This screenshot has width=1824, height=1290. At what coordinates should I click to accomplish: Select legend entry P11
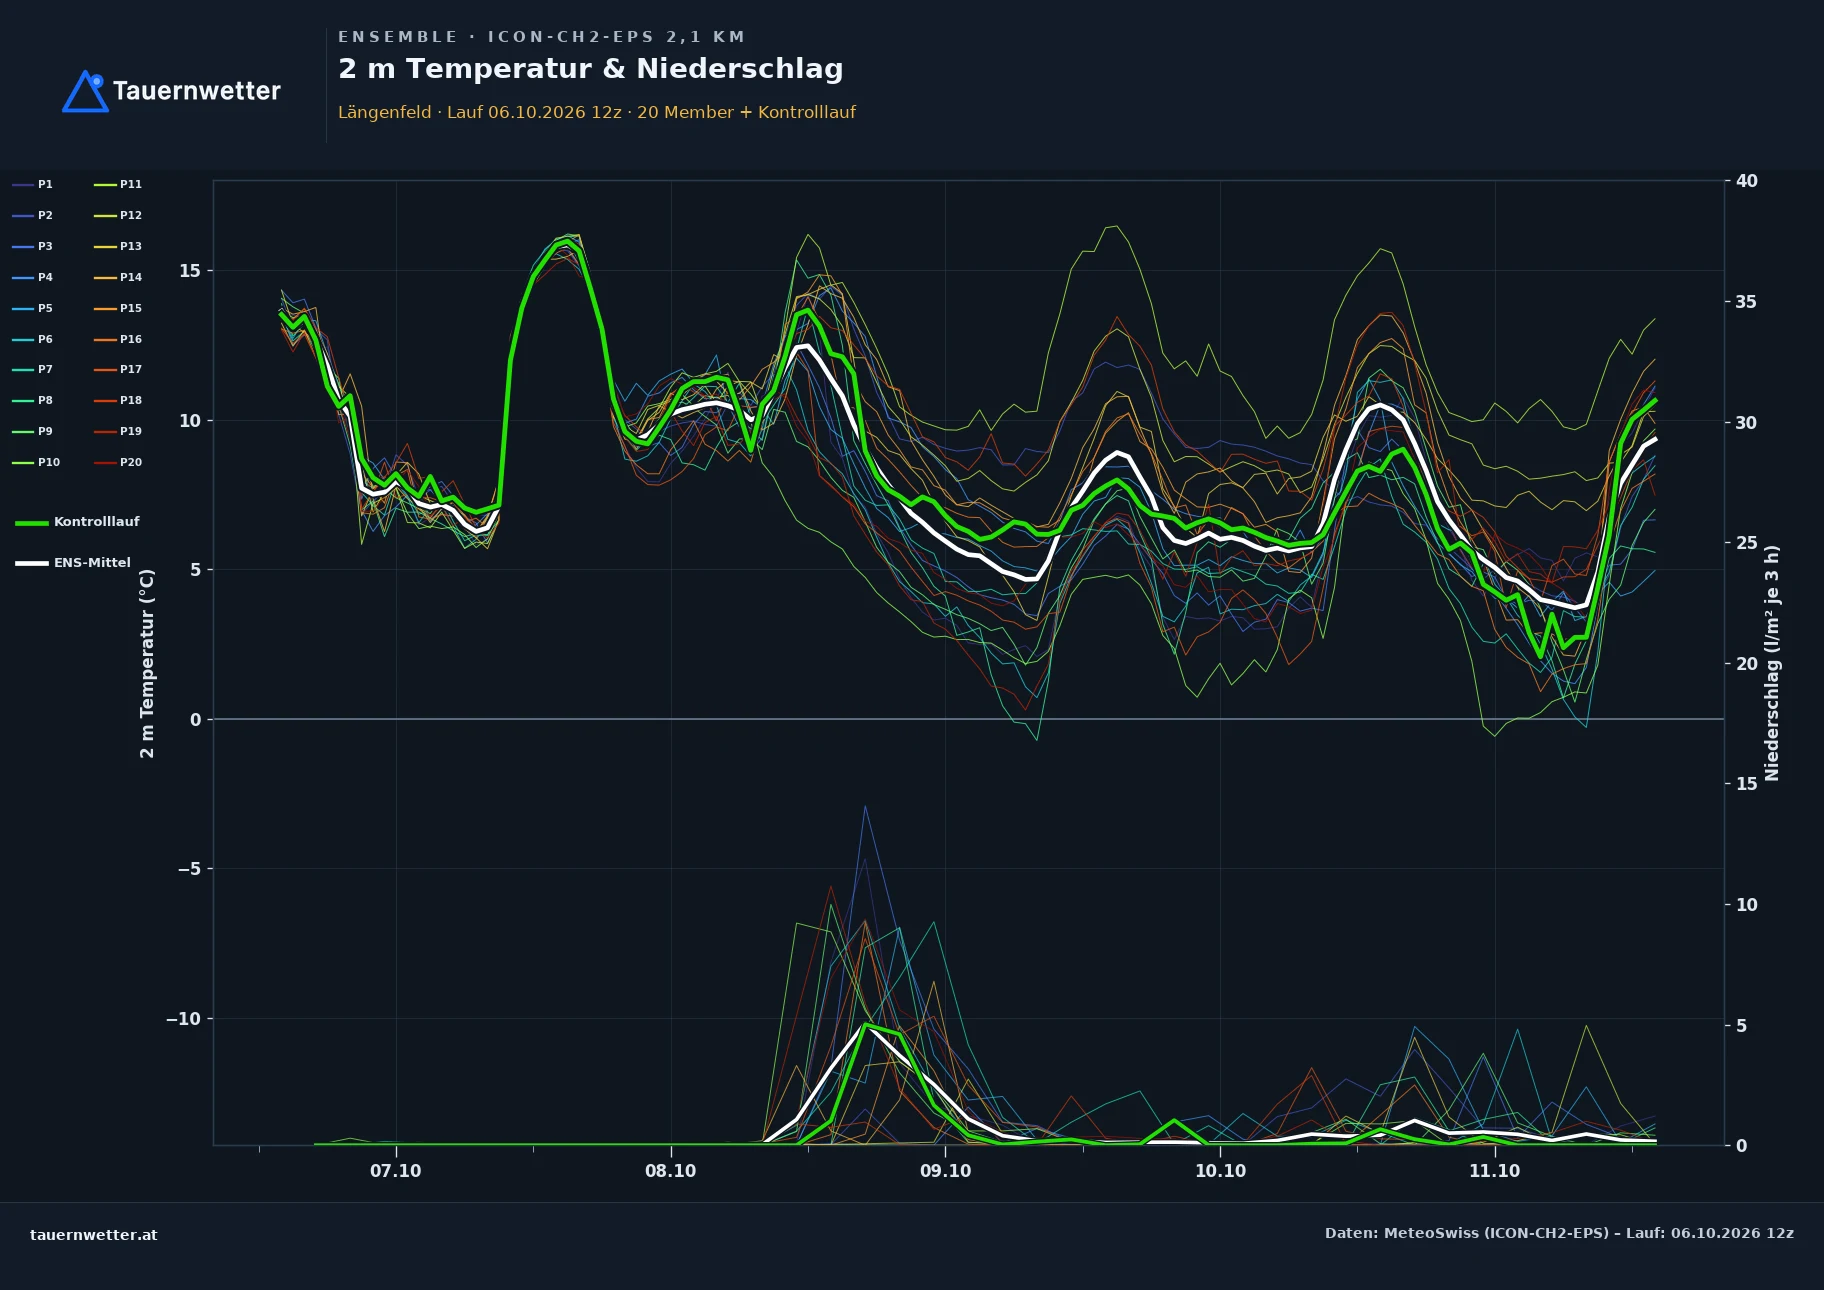[118, 184]
